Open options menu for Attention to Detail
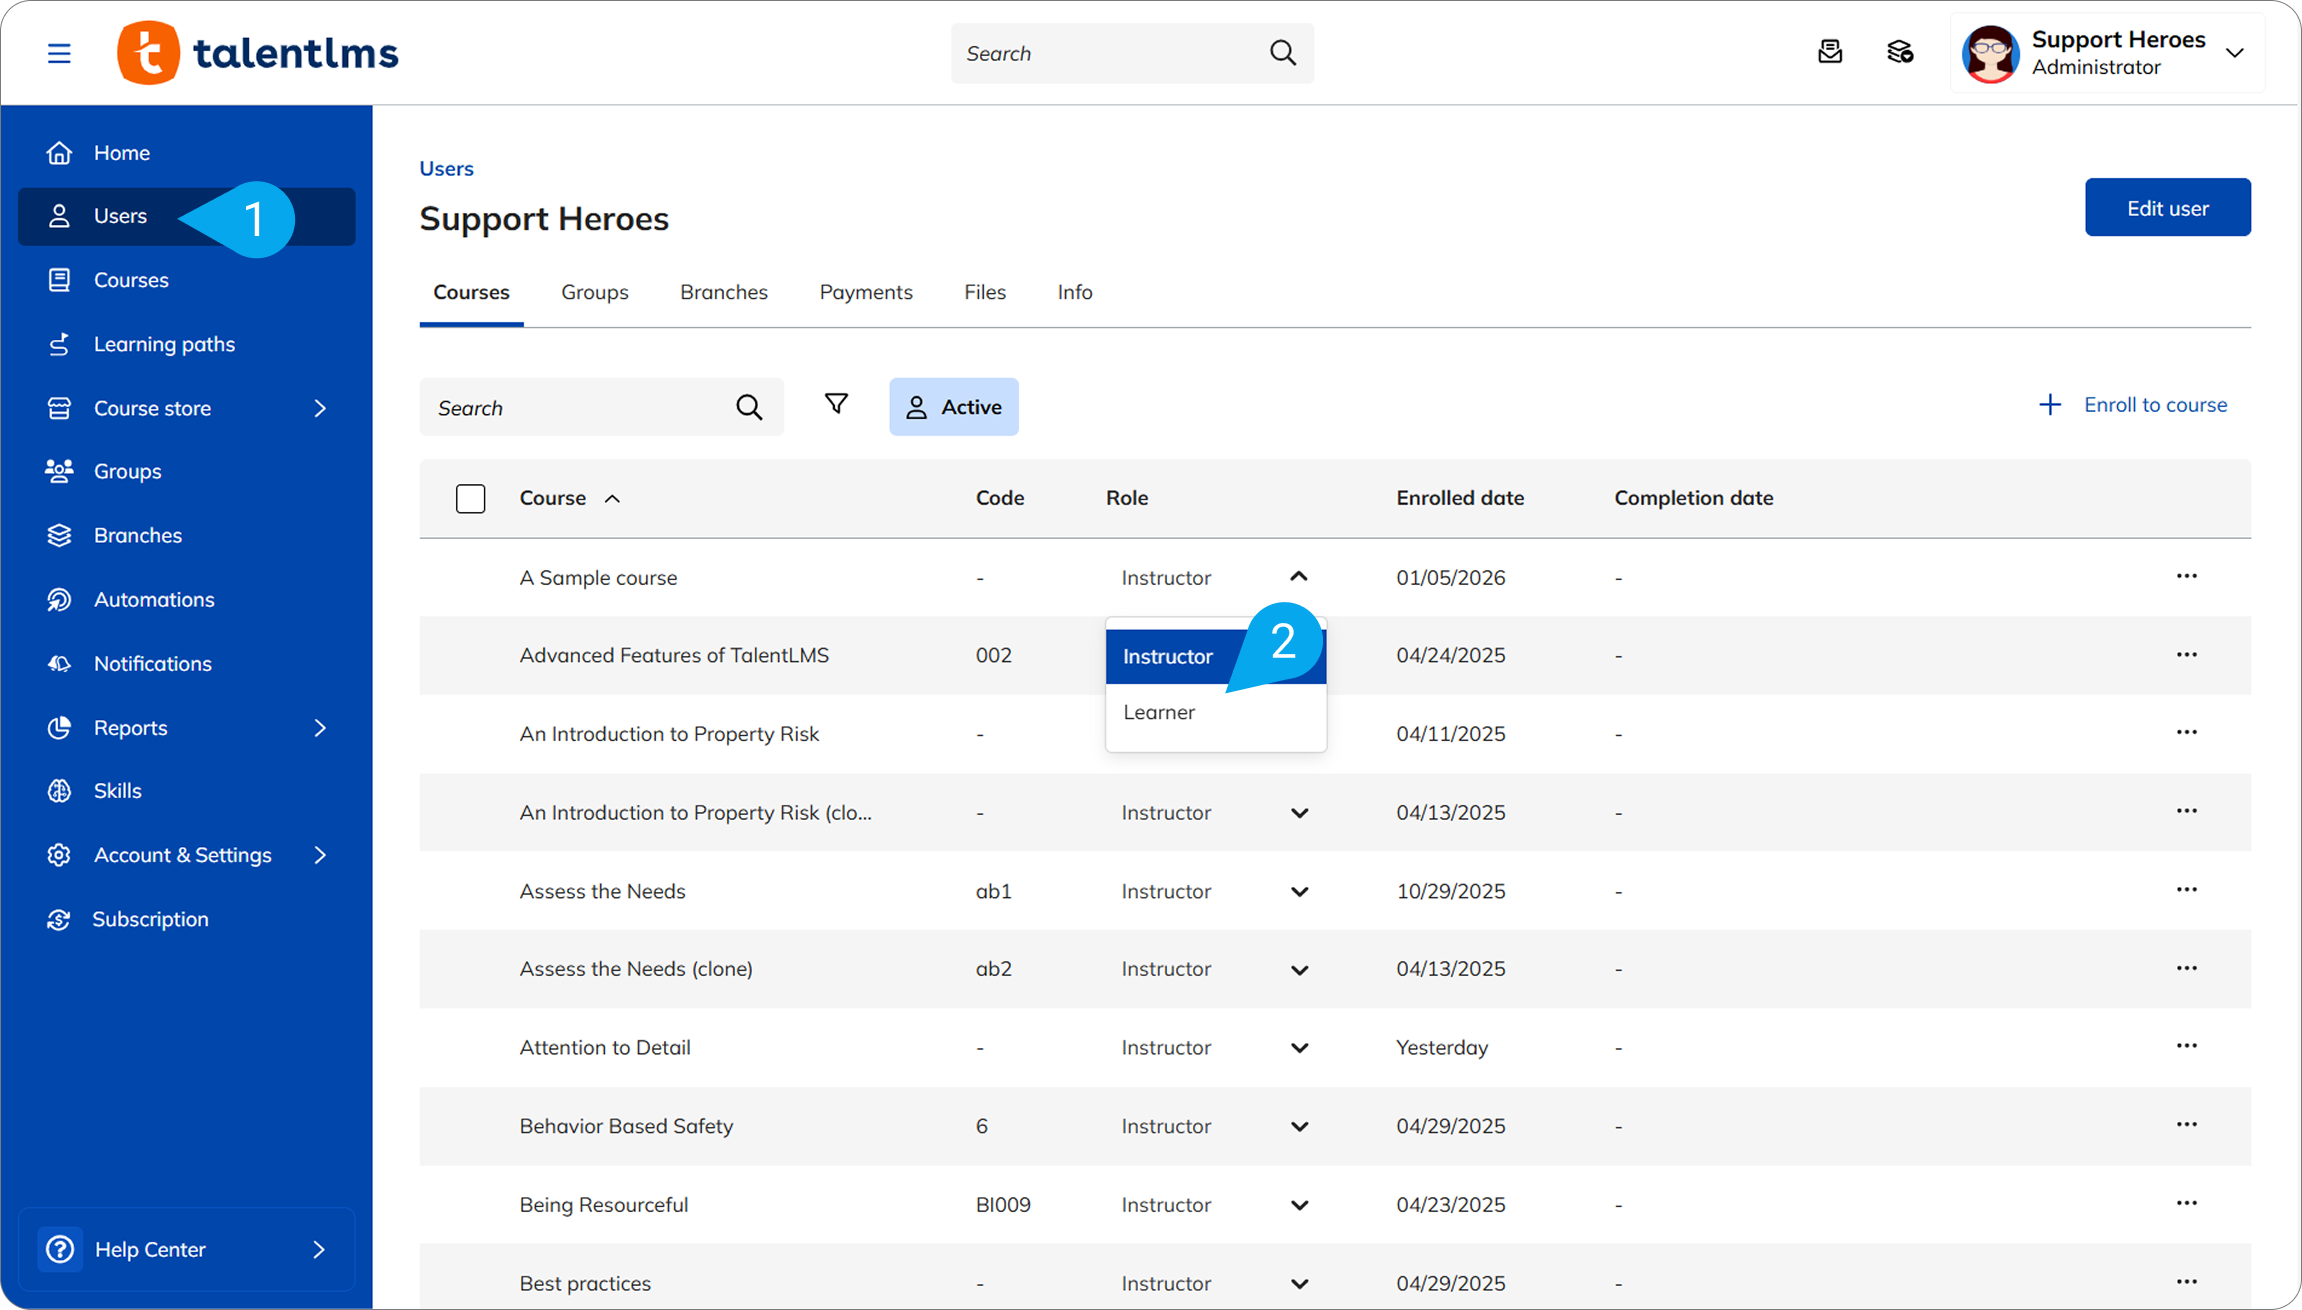This screenshot has width=2302, height=1310. [2186, 1046]
